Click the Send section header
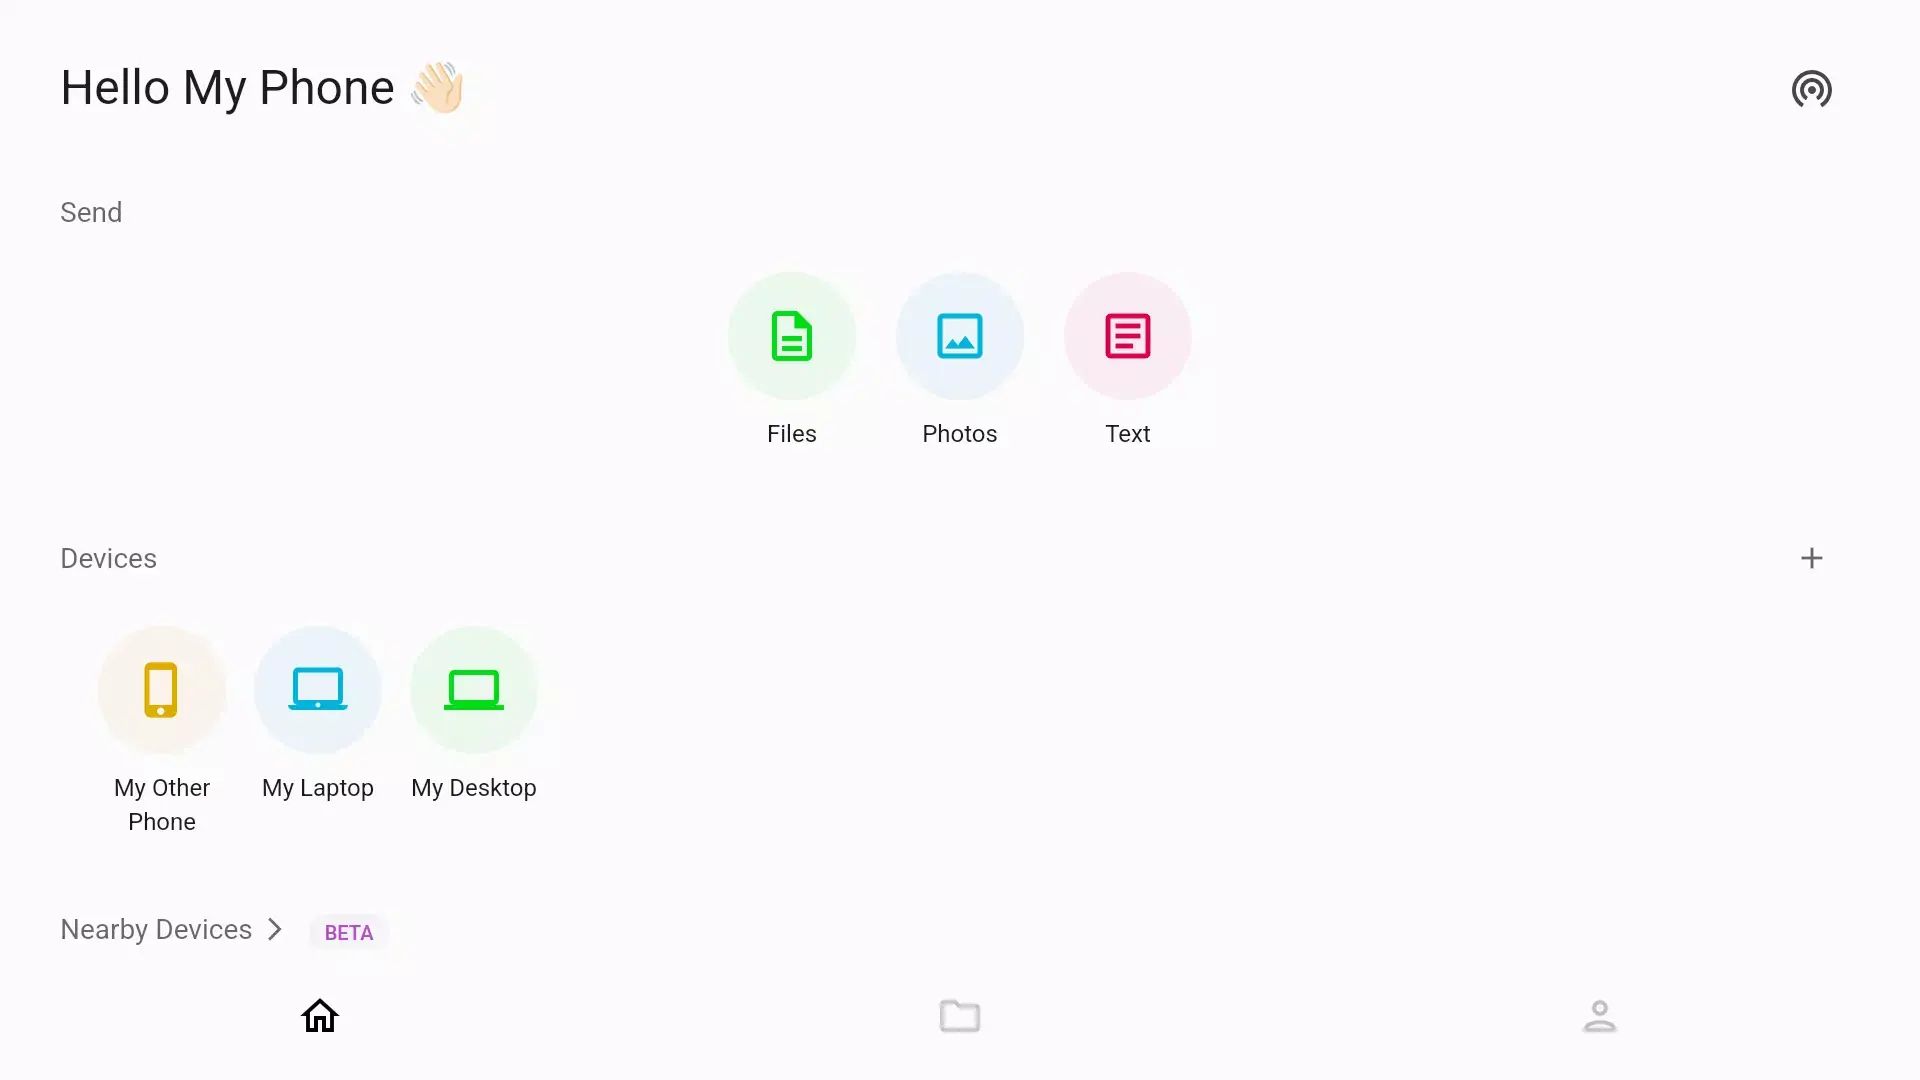Screen dimensions: 1920x1080 [90, 212]
